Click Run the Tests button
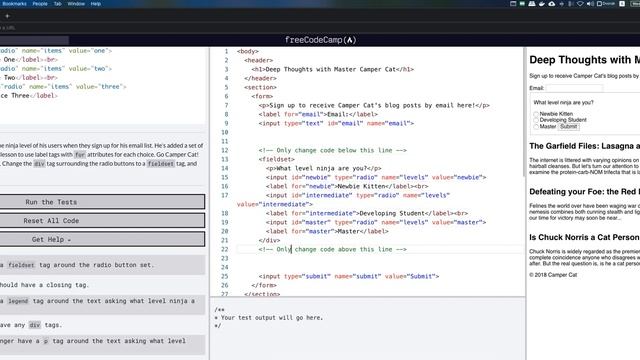The width and height of the screenshot is (640, 360). click(102, 202)
